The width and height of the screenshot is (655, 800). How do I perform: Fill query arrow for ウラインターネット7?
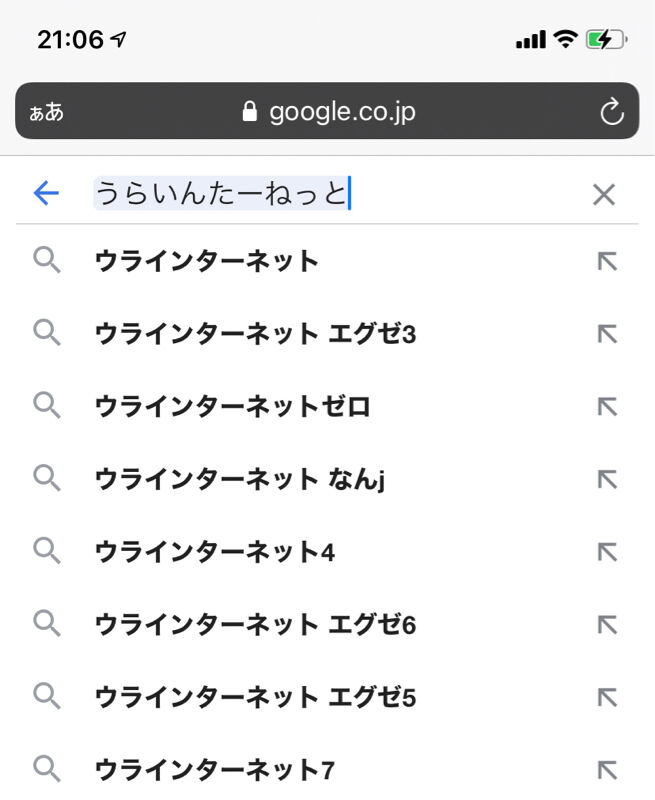[607, 770]
